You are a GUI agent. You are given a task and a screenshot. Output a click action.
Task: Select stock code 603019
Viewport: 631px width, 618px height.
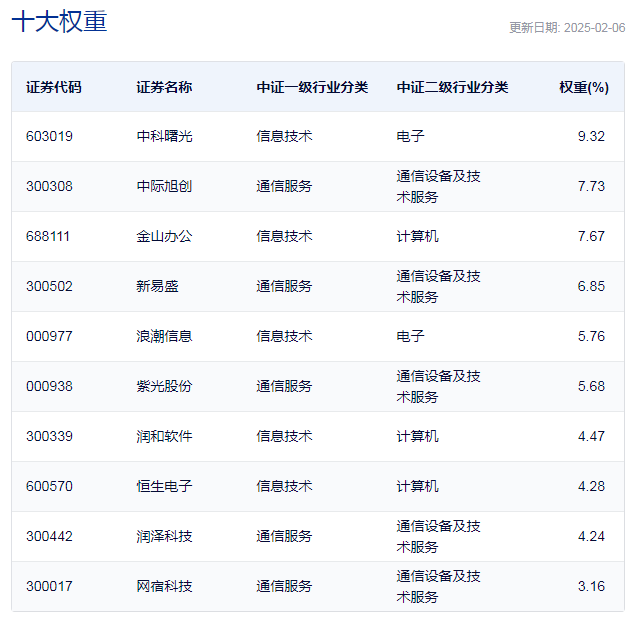click(x=49, y=136)
